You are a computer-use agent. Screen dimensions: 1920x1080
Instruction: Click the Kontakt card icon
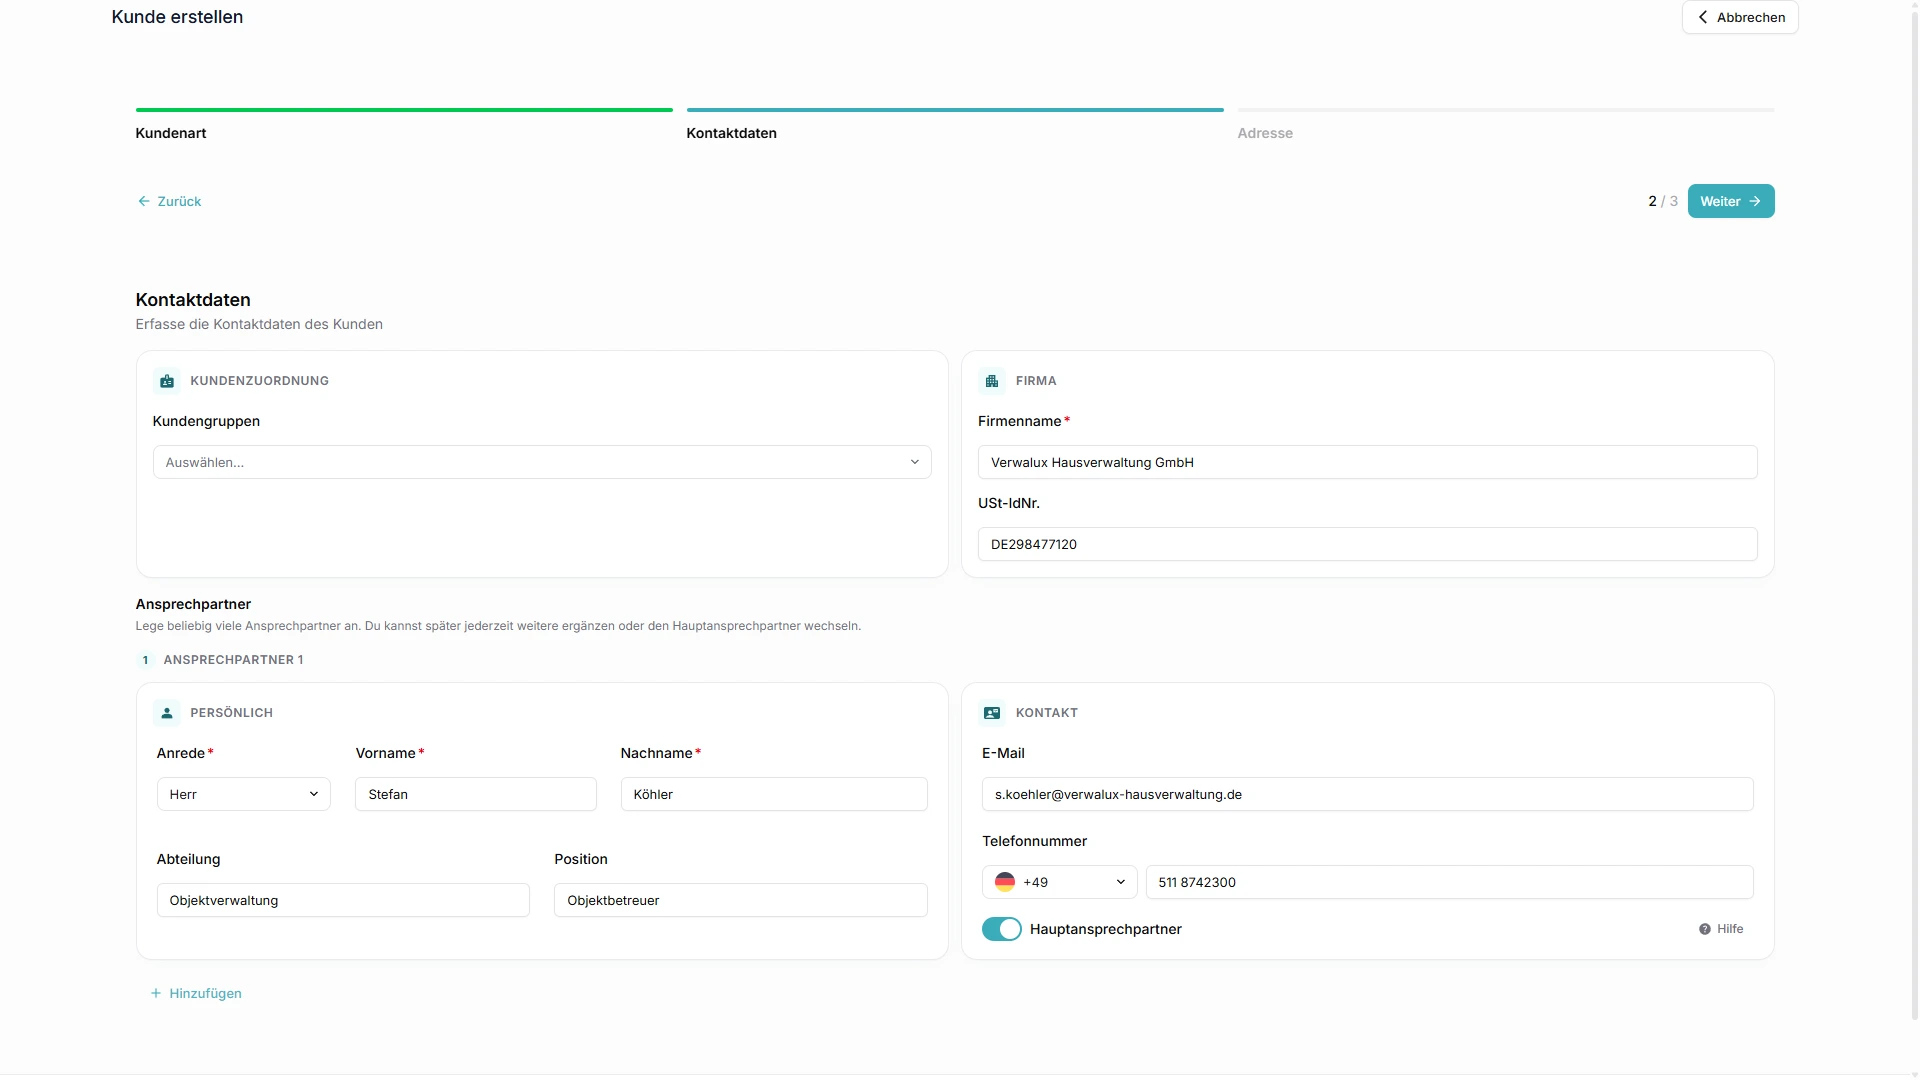(x=992, y=713)
